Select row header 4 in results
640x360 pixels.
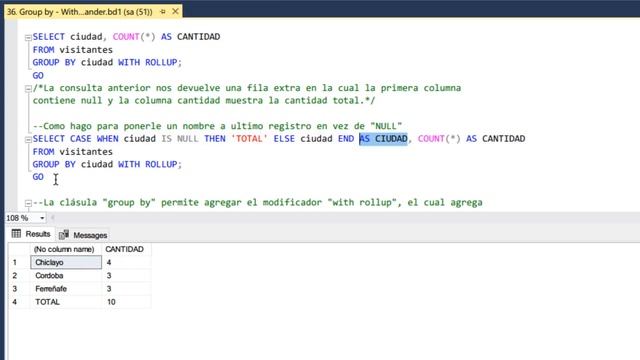pos(19,302)
